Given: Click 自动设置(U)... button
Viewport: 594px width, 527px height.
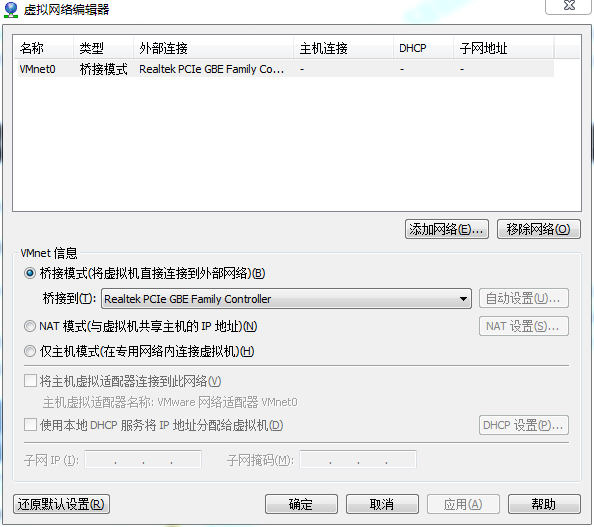Looking at the screenshot, I should click(x=524, y=299).
